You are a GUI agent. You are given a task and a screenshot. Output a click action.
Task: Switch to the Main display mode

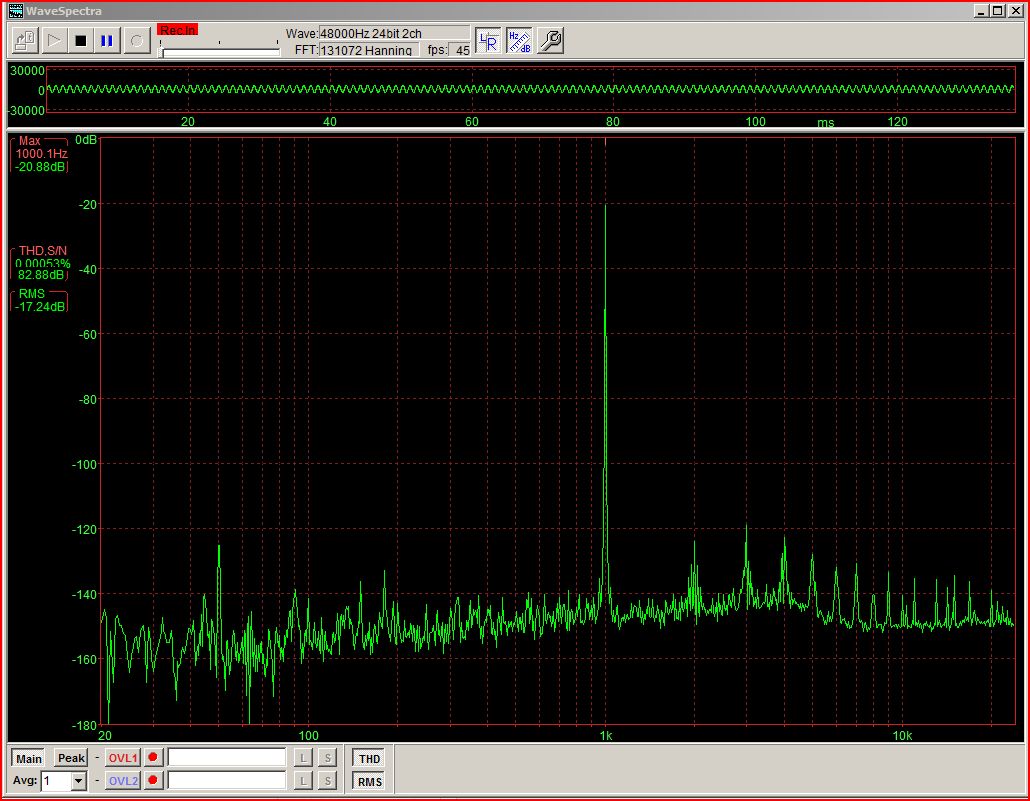click(28, 758)
